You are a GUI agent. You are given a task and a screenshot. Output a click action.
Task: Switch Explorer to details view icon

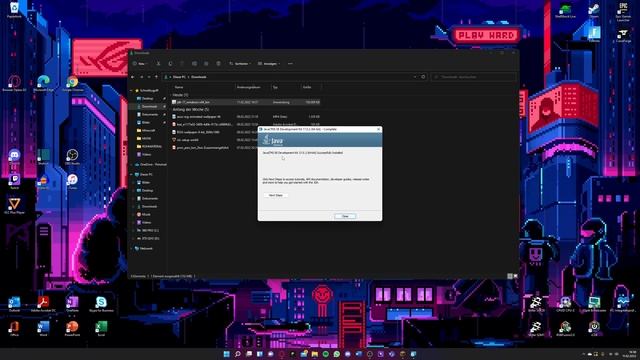(510, 276)
